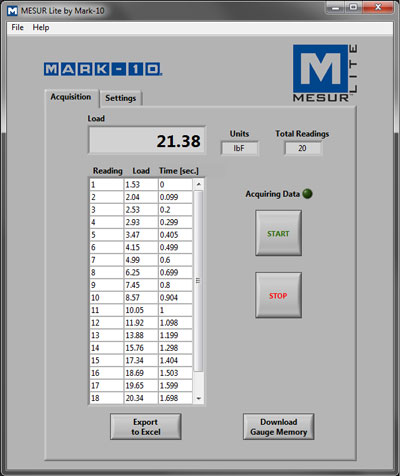Stop acquisition with the STOP button
400x476 pixels.
278,295
